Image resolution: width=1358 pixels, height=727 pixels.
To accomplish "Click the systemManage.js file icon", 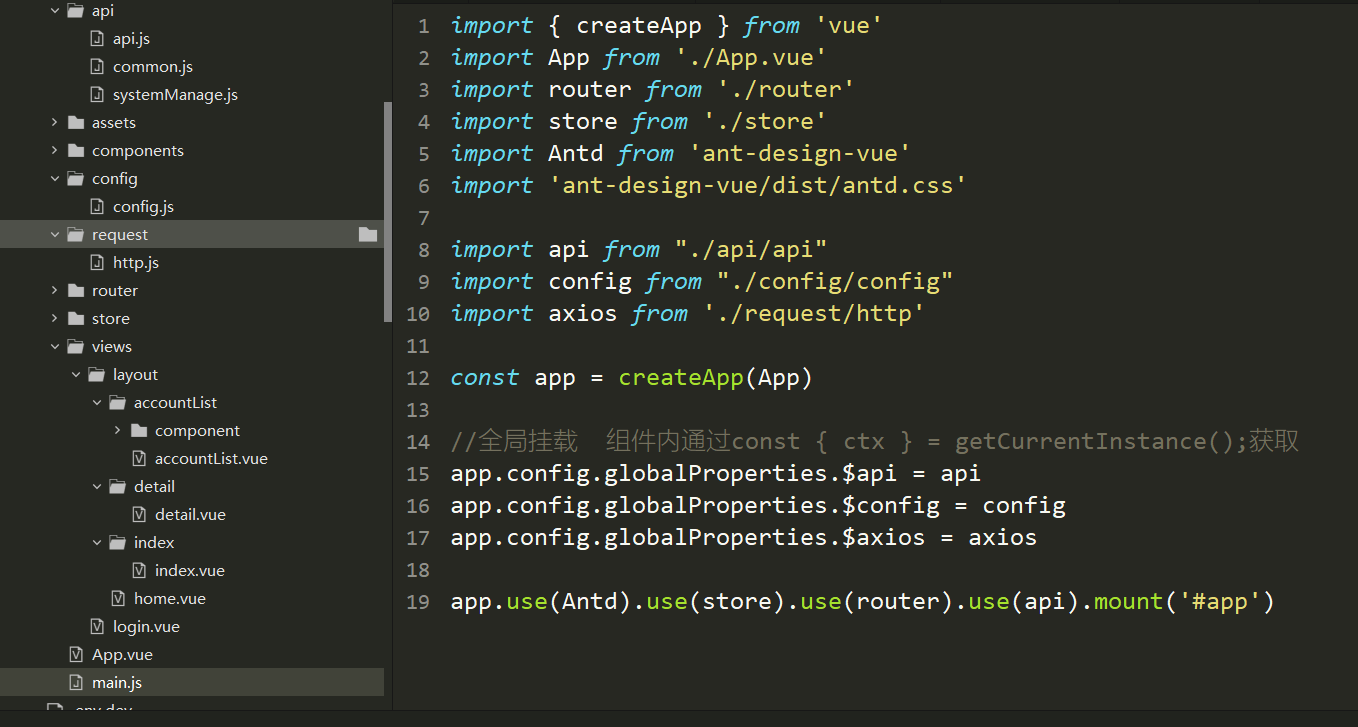I will coord(97,95).
